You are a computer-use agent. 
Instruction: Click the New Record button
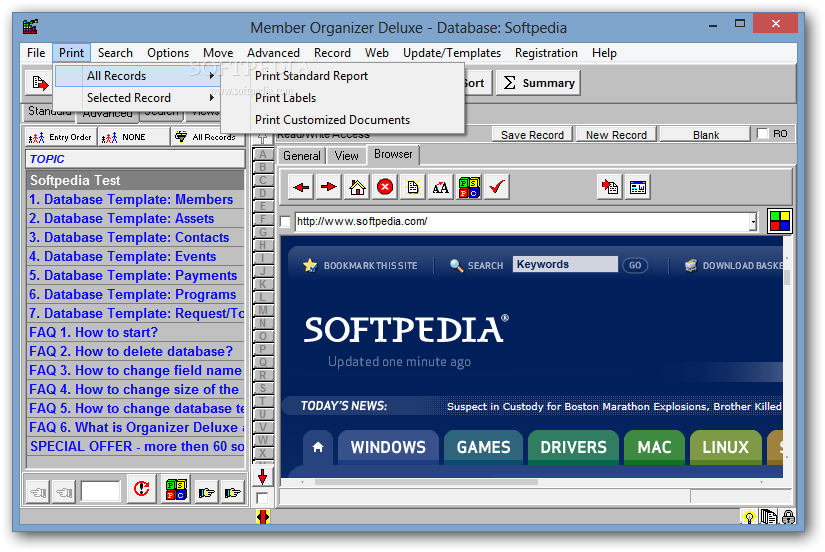point(616,135)
